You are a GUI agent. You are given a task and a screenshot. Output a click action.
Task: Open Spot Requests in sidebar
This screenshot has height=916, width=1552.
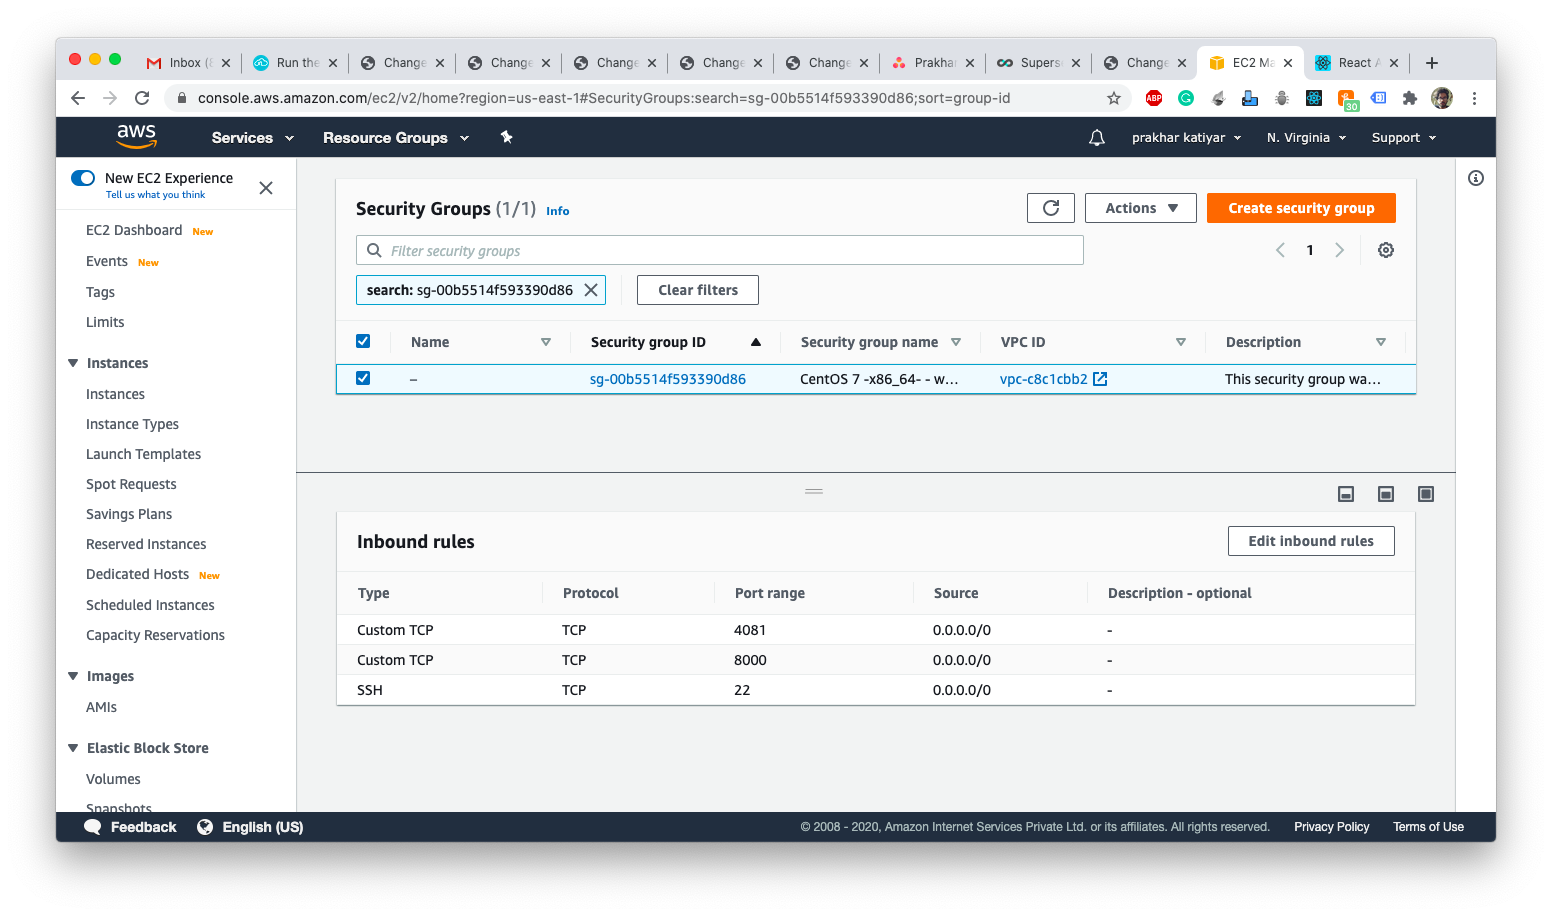click(x=131, y=484)
